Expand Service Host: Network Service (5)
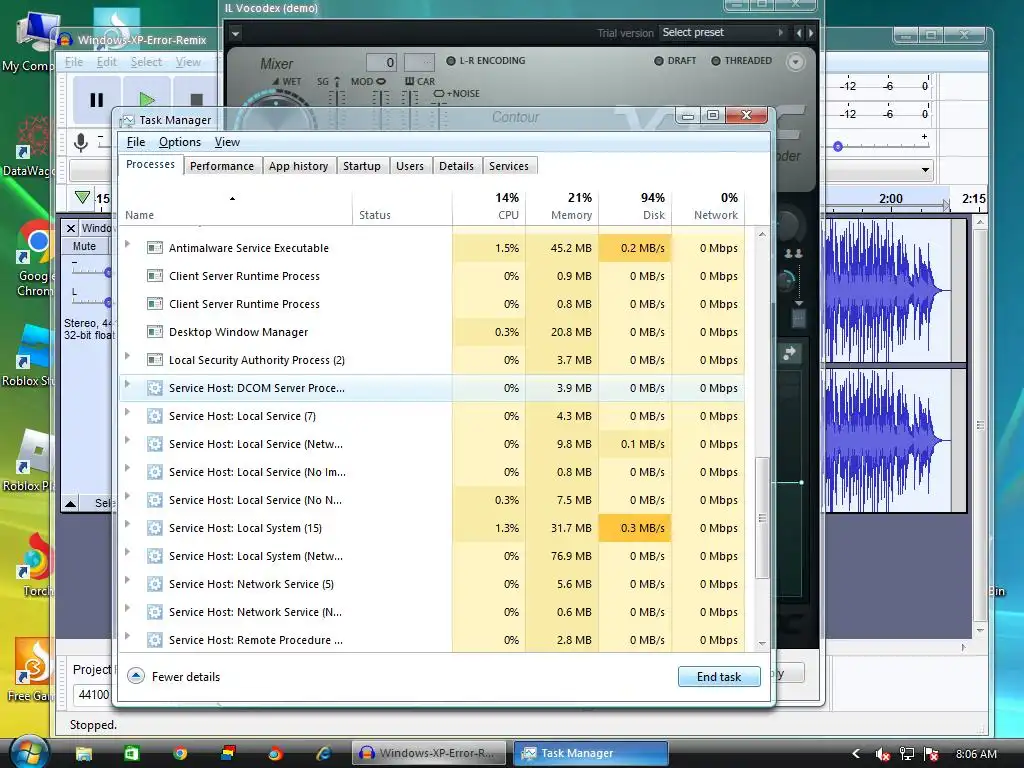The image size is (1024, 768). pyautogui.click(x=128, y=580)
